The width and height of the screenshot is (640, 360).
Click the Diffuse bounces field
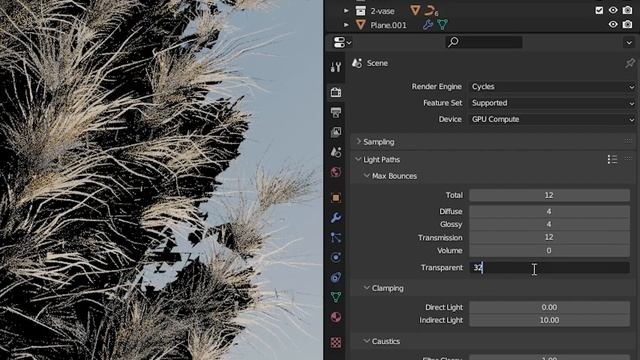(549, 211)
